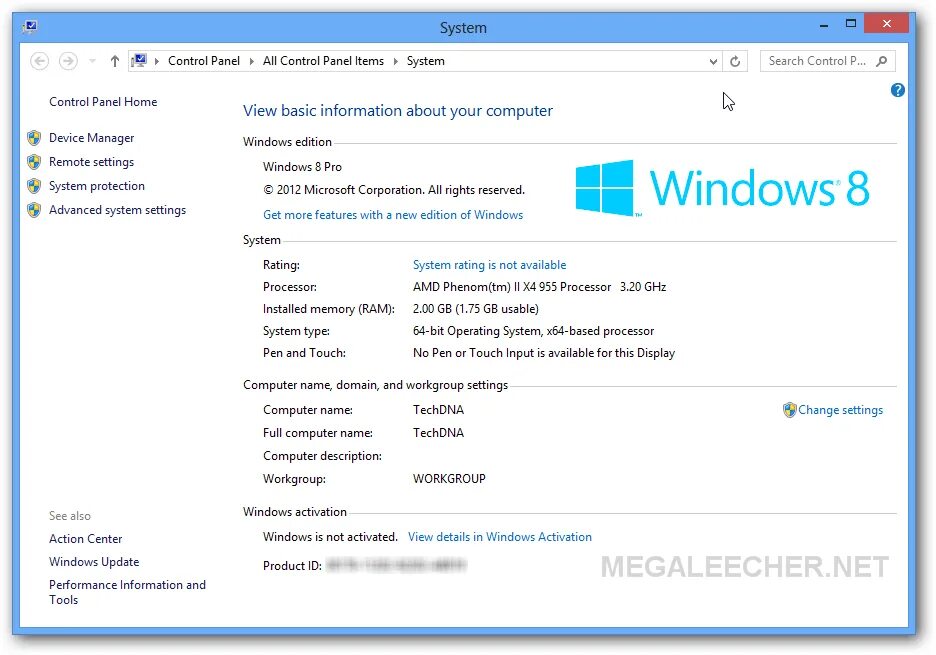Viewport: 936px width, 655px height.
Task: Click the View basic information heading
Action: pyautogui.click(x=398, y=111)
